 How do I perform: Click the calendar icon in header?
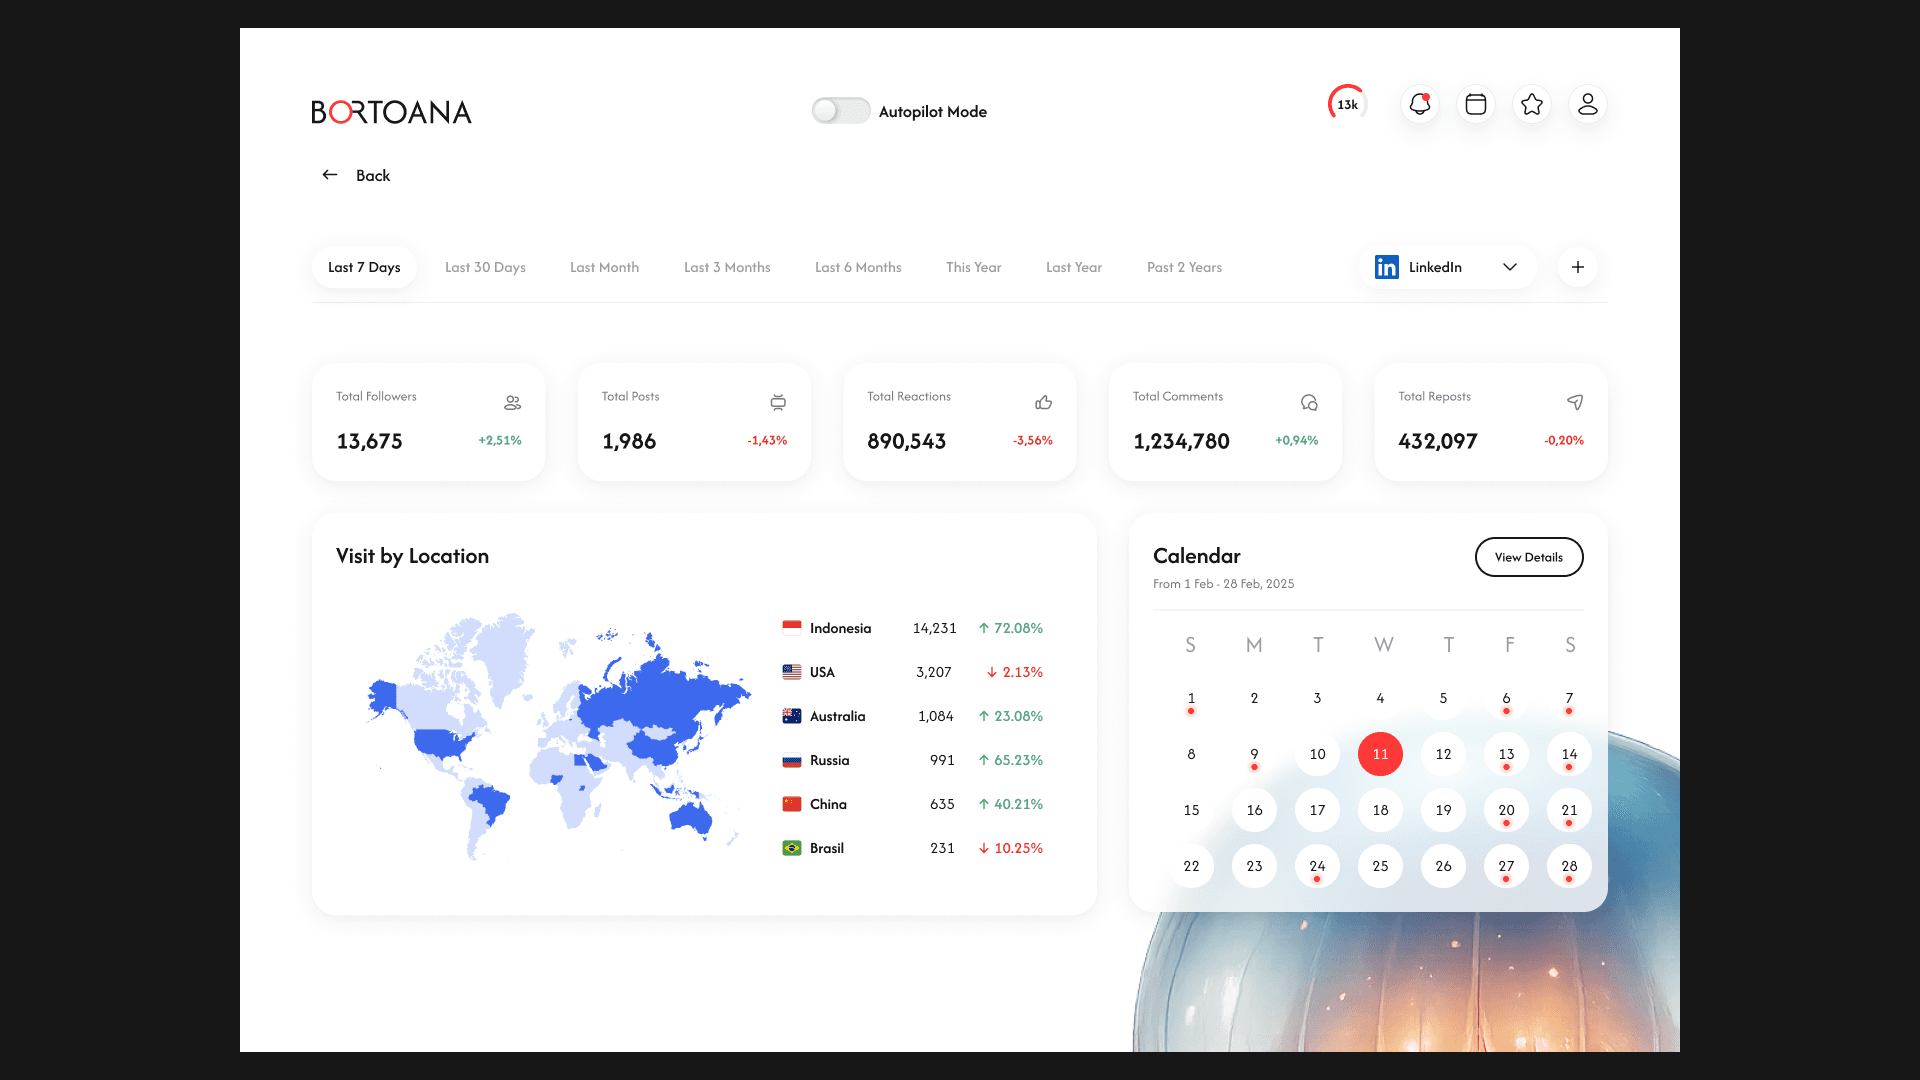point(1476,105)
